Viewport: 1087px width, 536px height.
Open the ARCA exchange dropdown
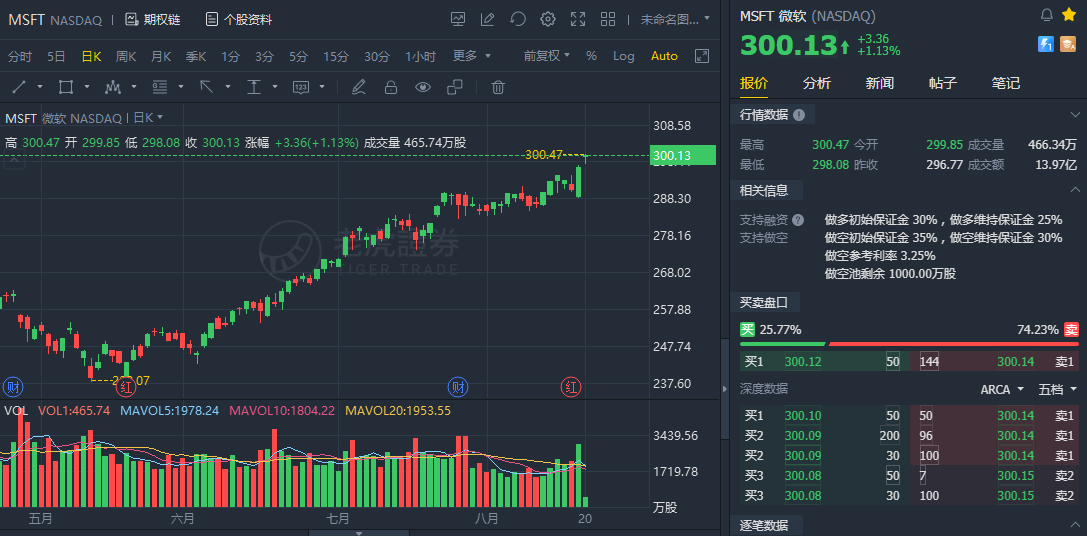(1002, 390)
